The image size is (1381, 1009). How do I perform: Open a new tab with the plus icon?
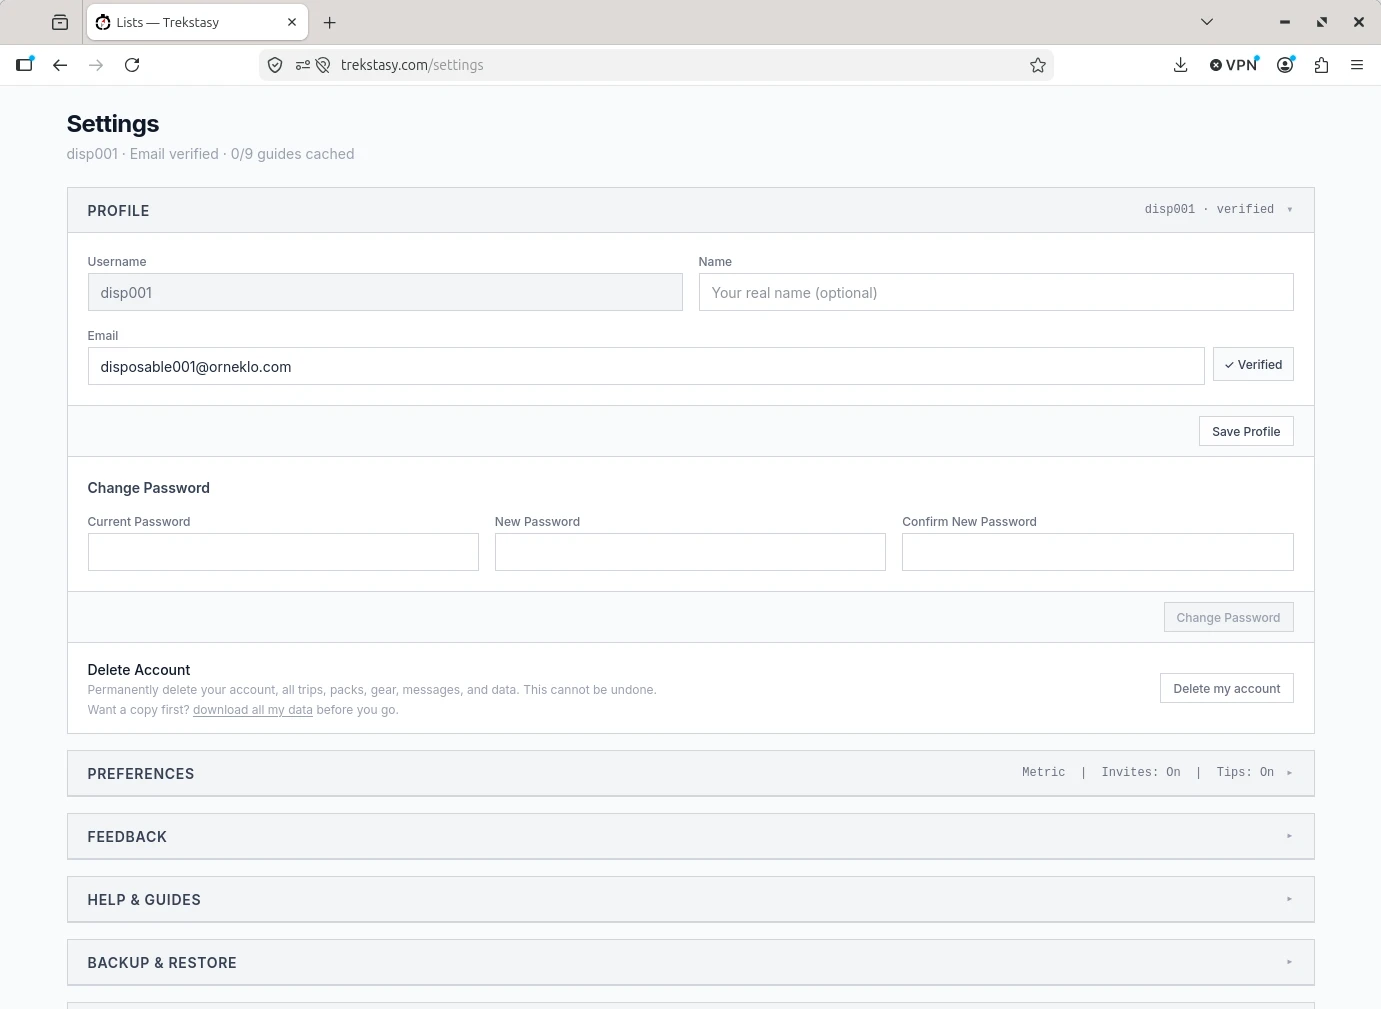click(330, 22)
